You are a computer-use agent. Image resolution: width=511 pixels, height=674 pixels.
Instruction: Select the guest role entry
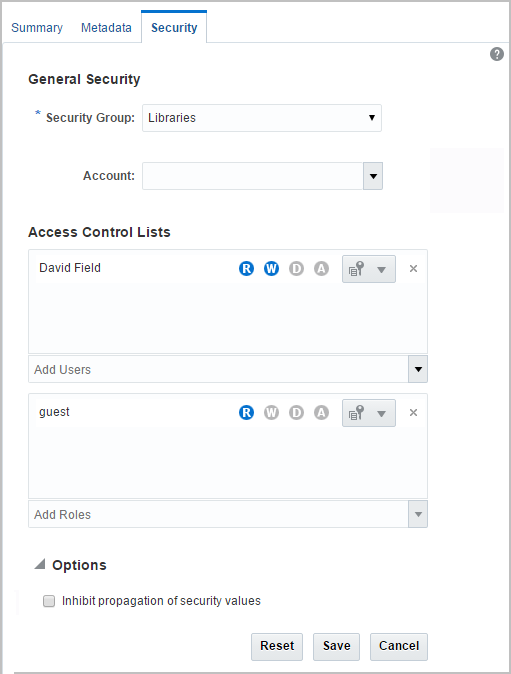54,412
